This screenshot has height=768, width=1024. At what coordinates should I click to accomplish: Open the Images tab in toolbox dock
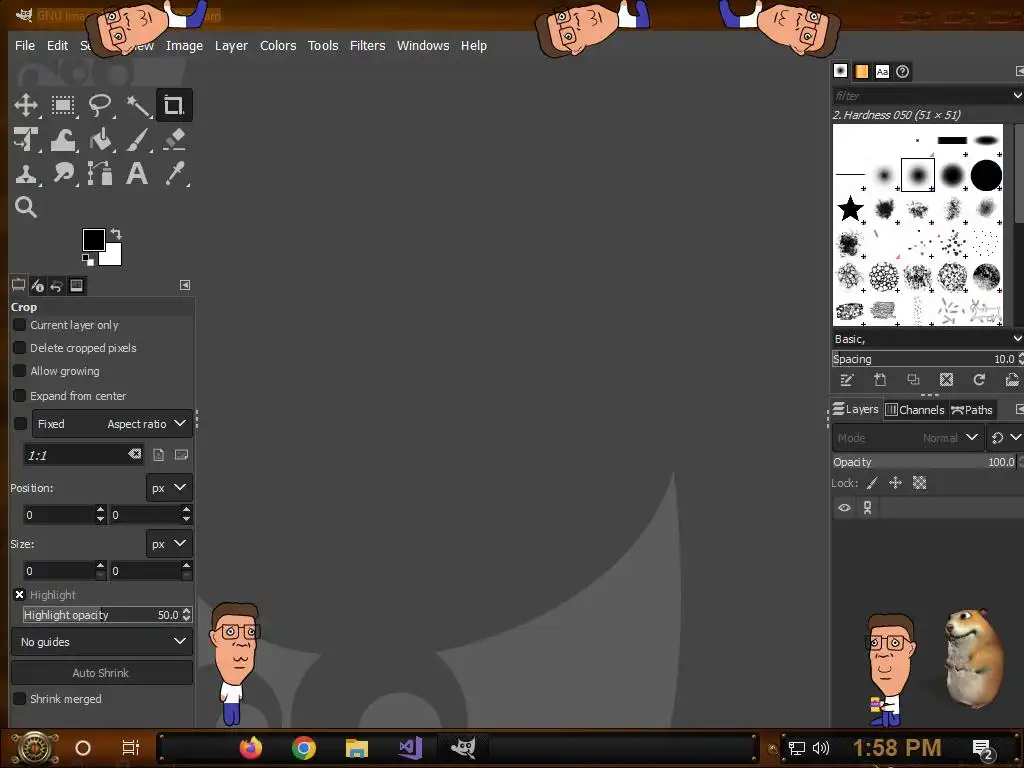[x=76, y=285]
